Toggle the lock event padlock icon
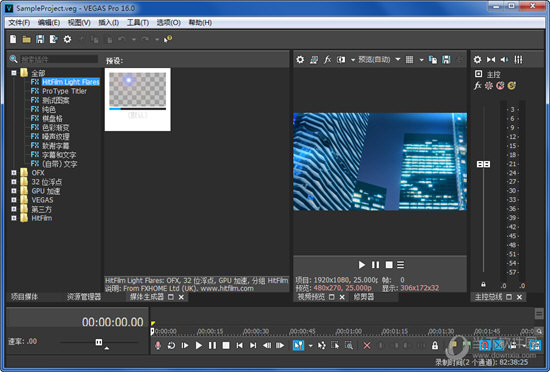The width and height of the screenshot is (550, 372). [435, 345]
